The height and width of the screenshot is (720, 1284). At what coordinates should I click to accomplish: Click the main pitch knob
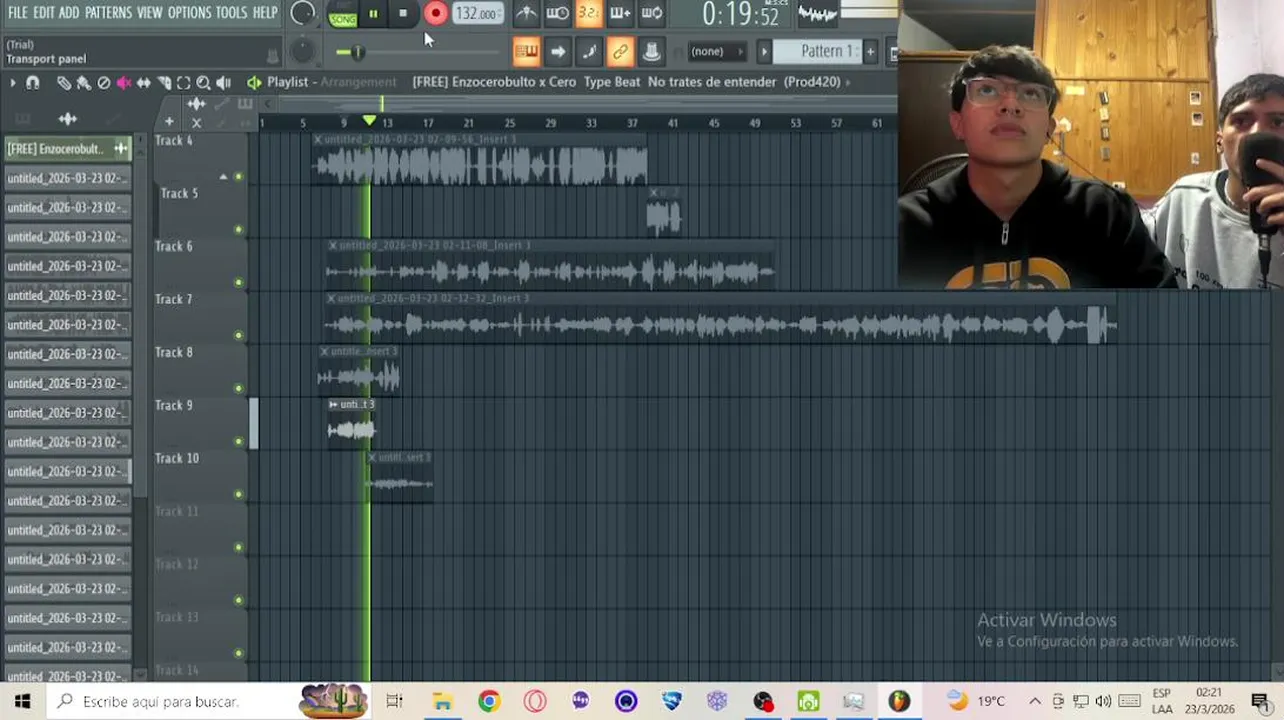301,51
